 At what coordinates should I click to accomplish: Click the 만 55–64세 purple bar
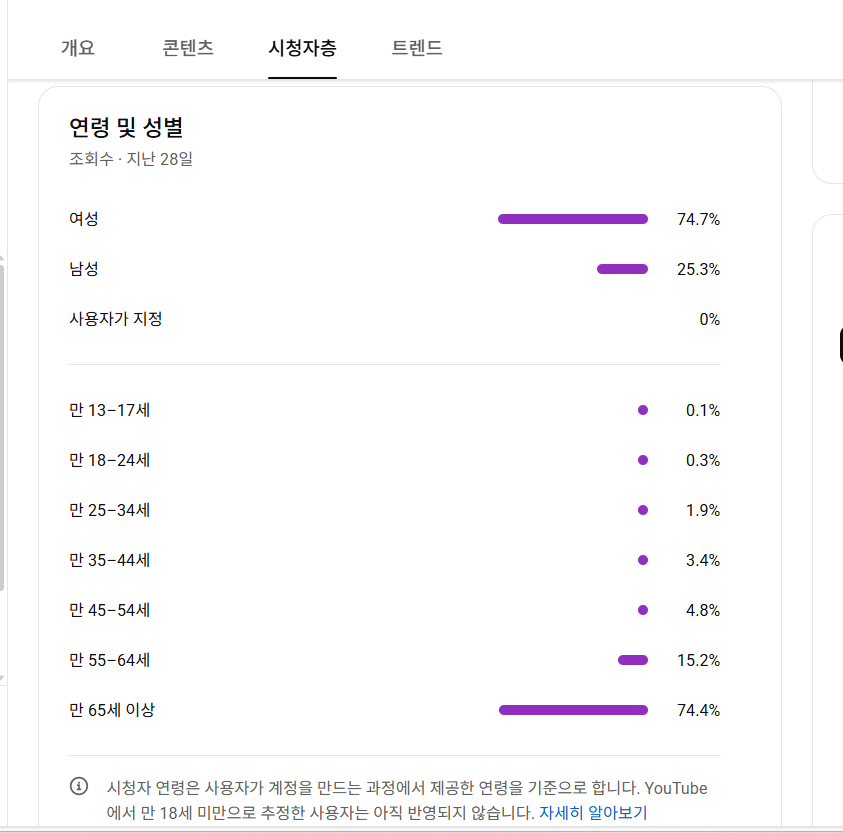(x=633, y=660)
